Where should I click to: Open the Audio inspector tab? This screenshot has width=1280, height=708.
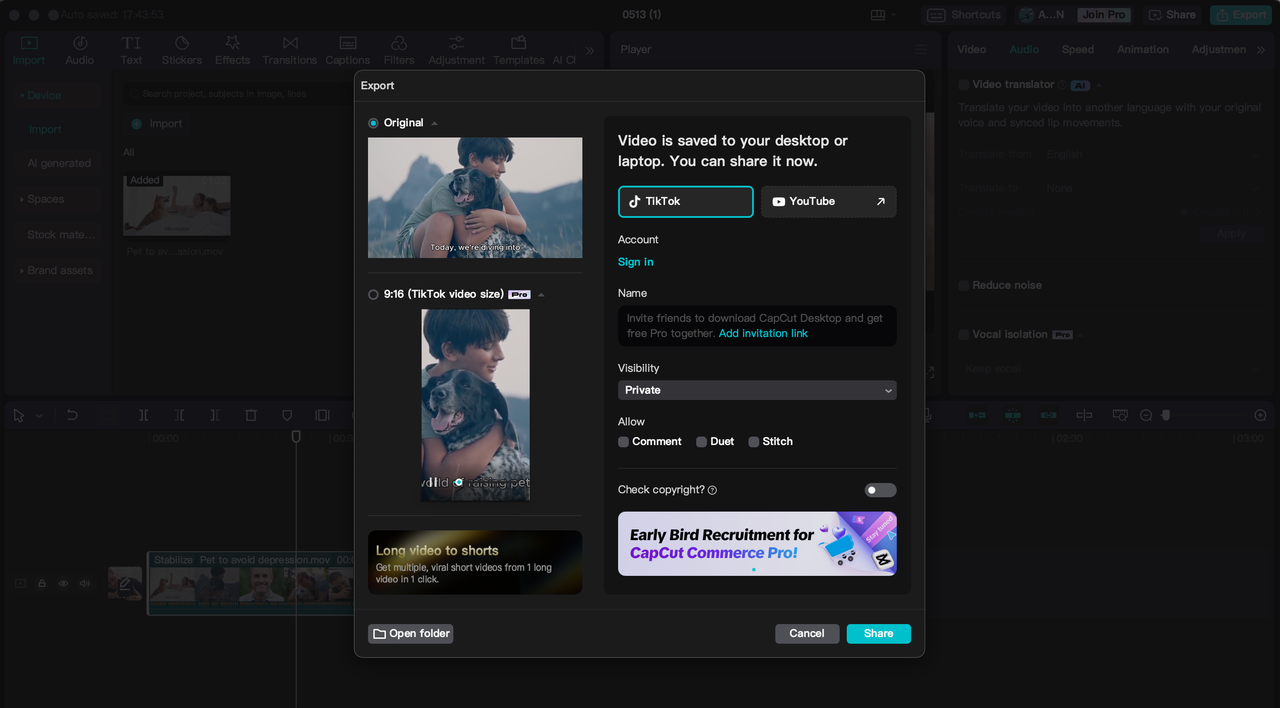click(x=1024, y=50)
